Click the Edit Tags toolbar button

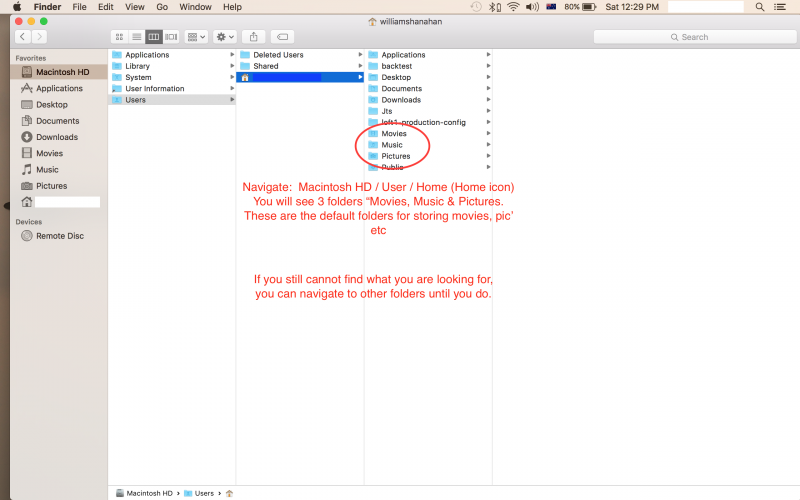pos(282,37)
